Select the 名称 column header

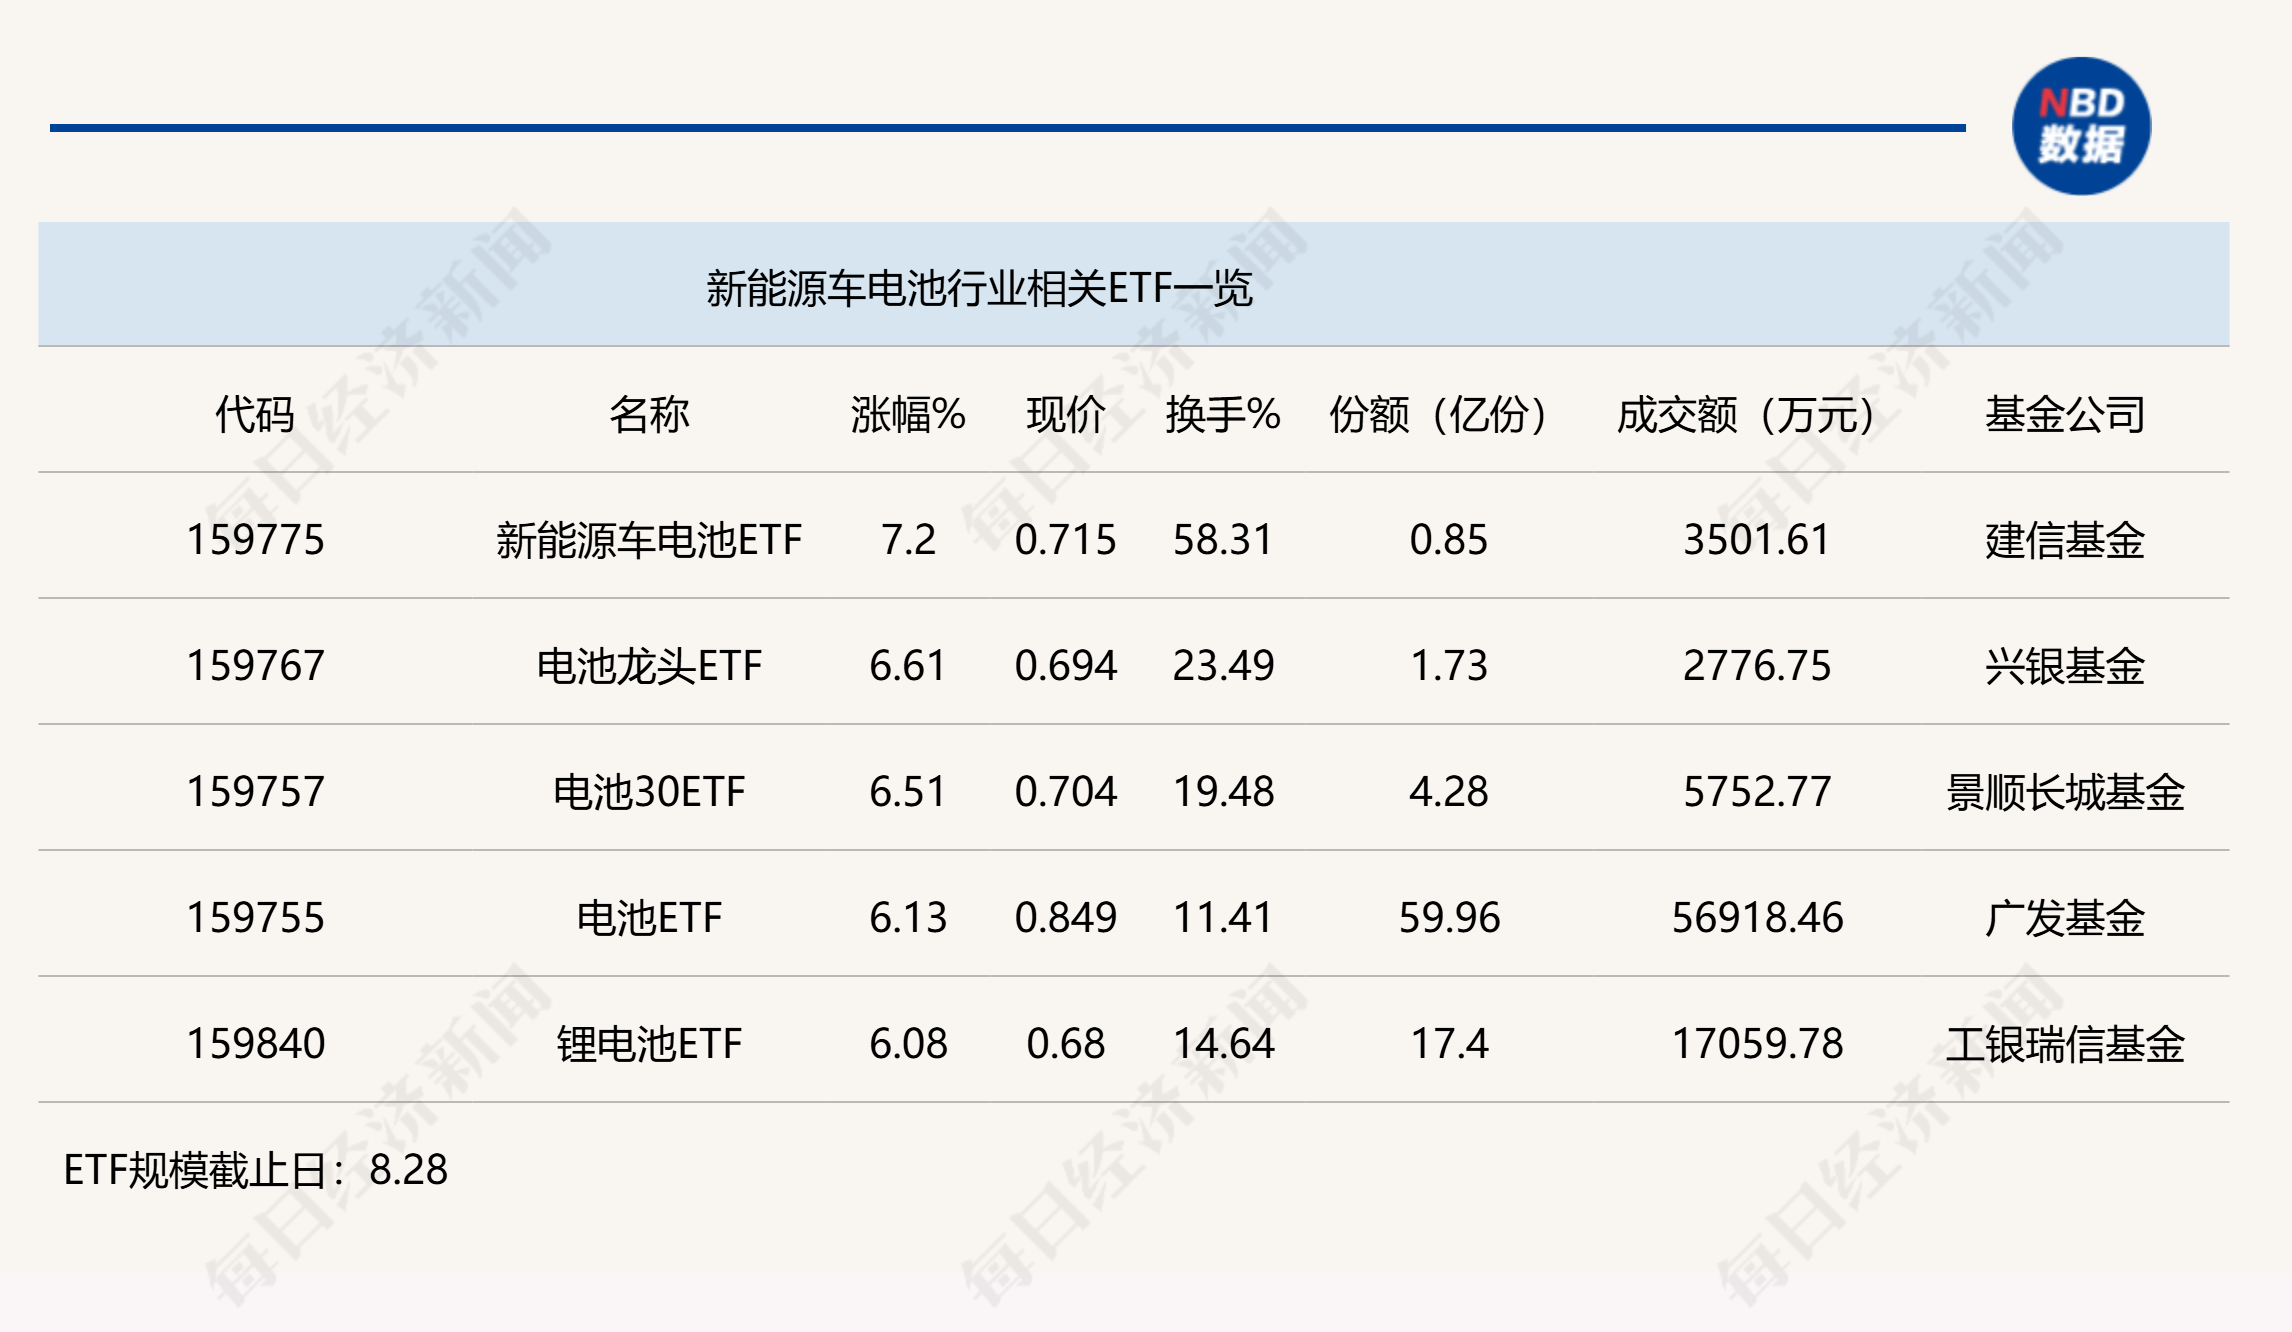point(649,414)
